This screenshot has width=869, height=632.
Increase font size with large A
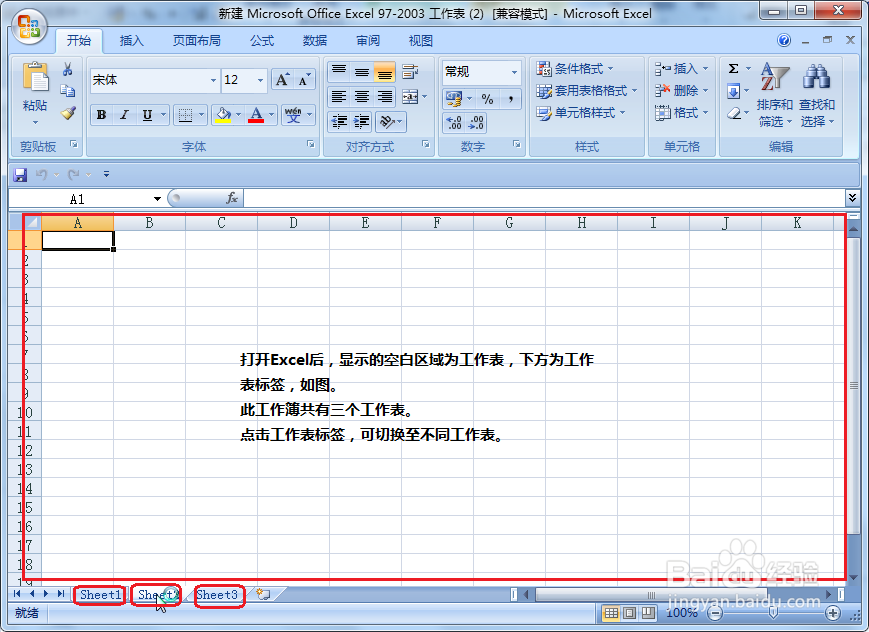pos(282,80)
